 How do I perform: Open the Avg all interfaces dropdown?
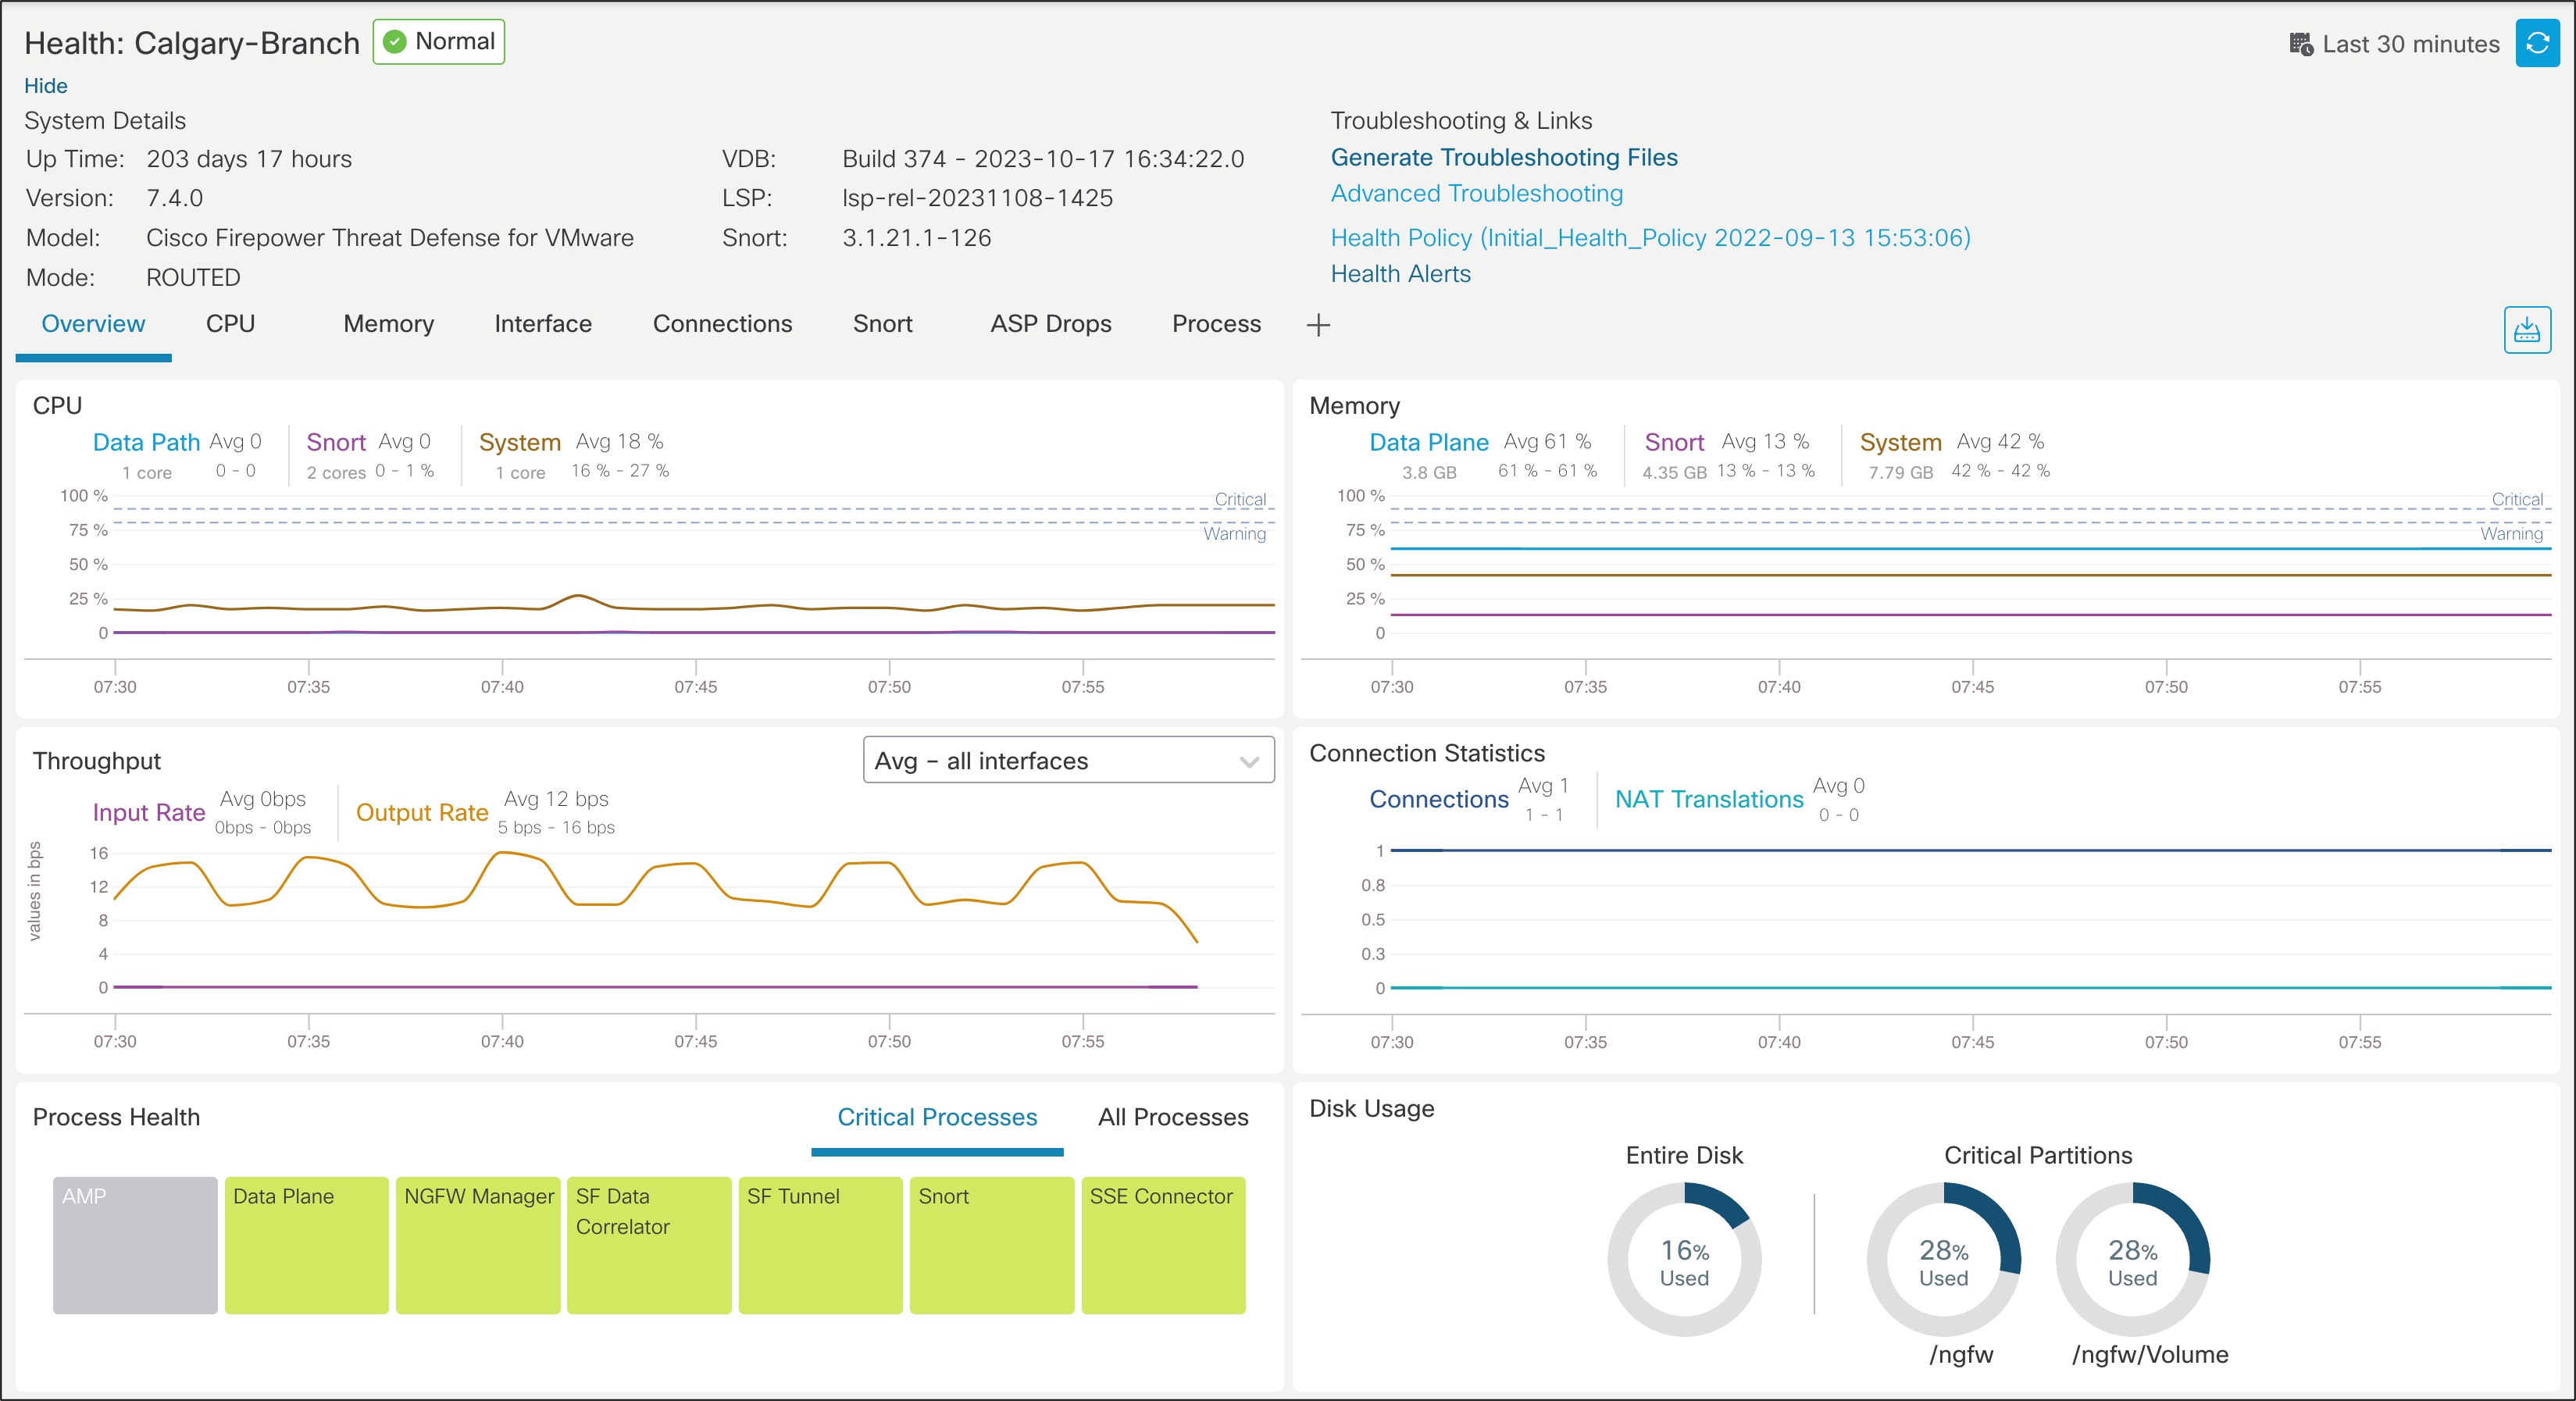coord(1068,761)
